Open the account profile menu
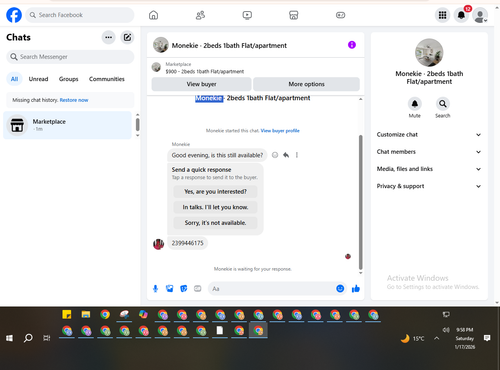 point(480,15)
